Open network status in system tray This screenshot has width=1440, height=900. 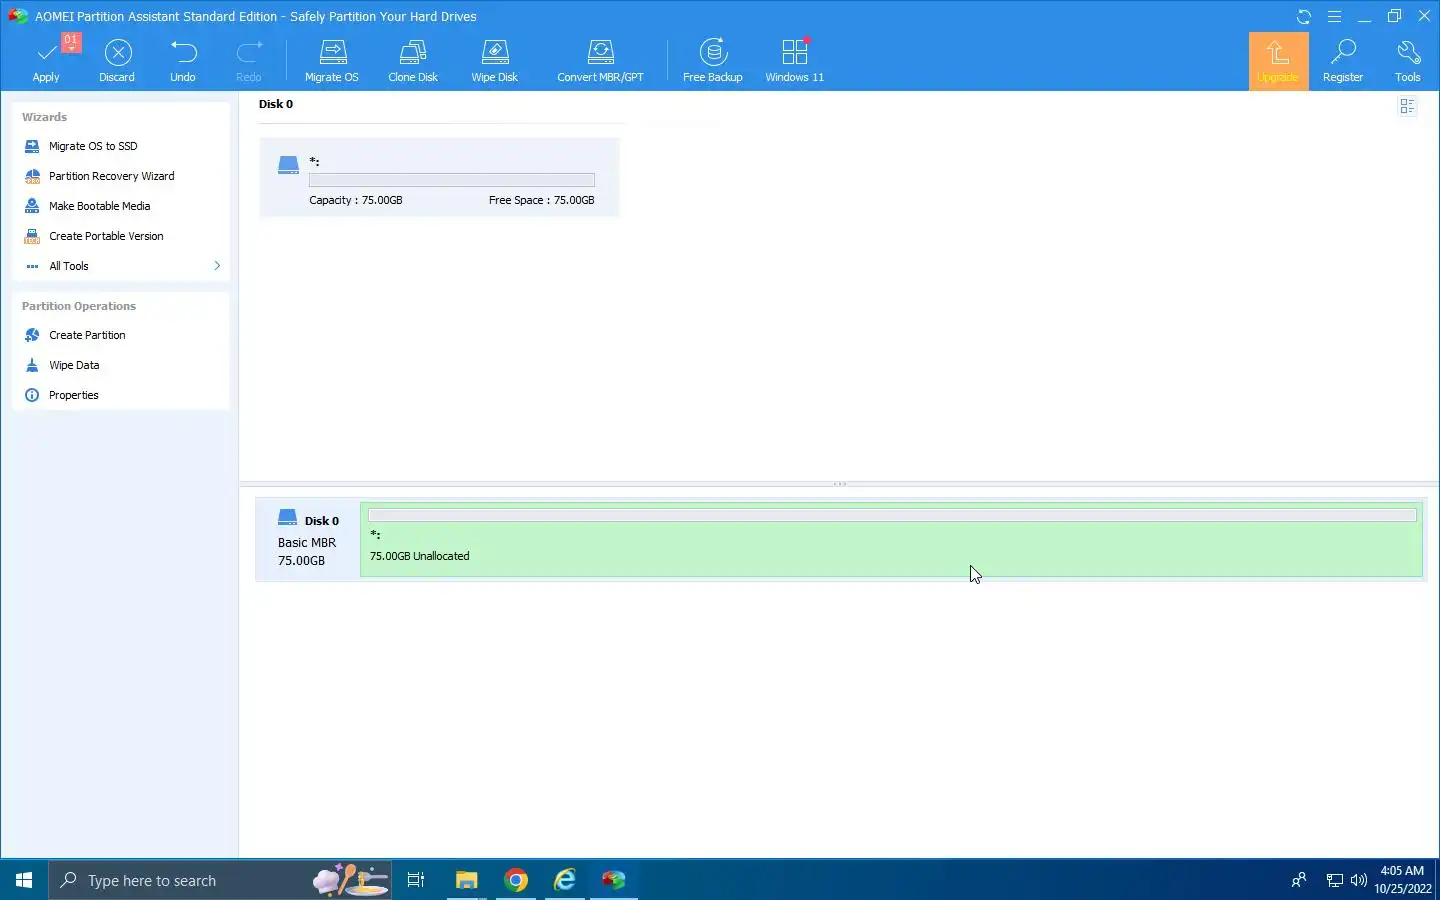1334,880
